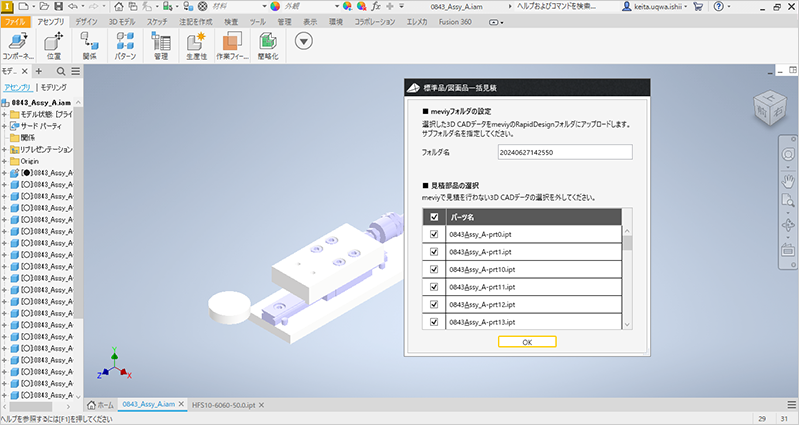Viewport: 799px width, 425px height.
Task: Open the circular ribbon dropdown arrow button
Action: pos(304,41)
